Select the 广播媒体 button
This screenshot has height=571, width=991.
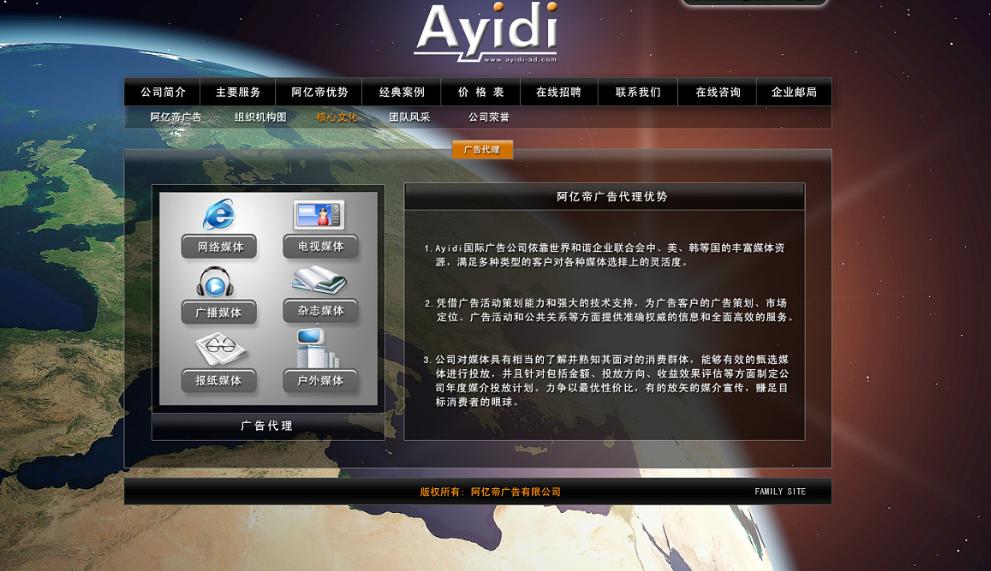219,312
